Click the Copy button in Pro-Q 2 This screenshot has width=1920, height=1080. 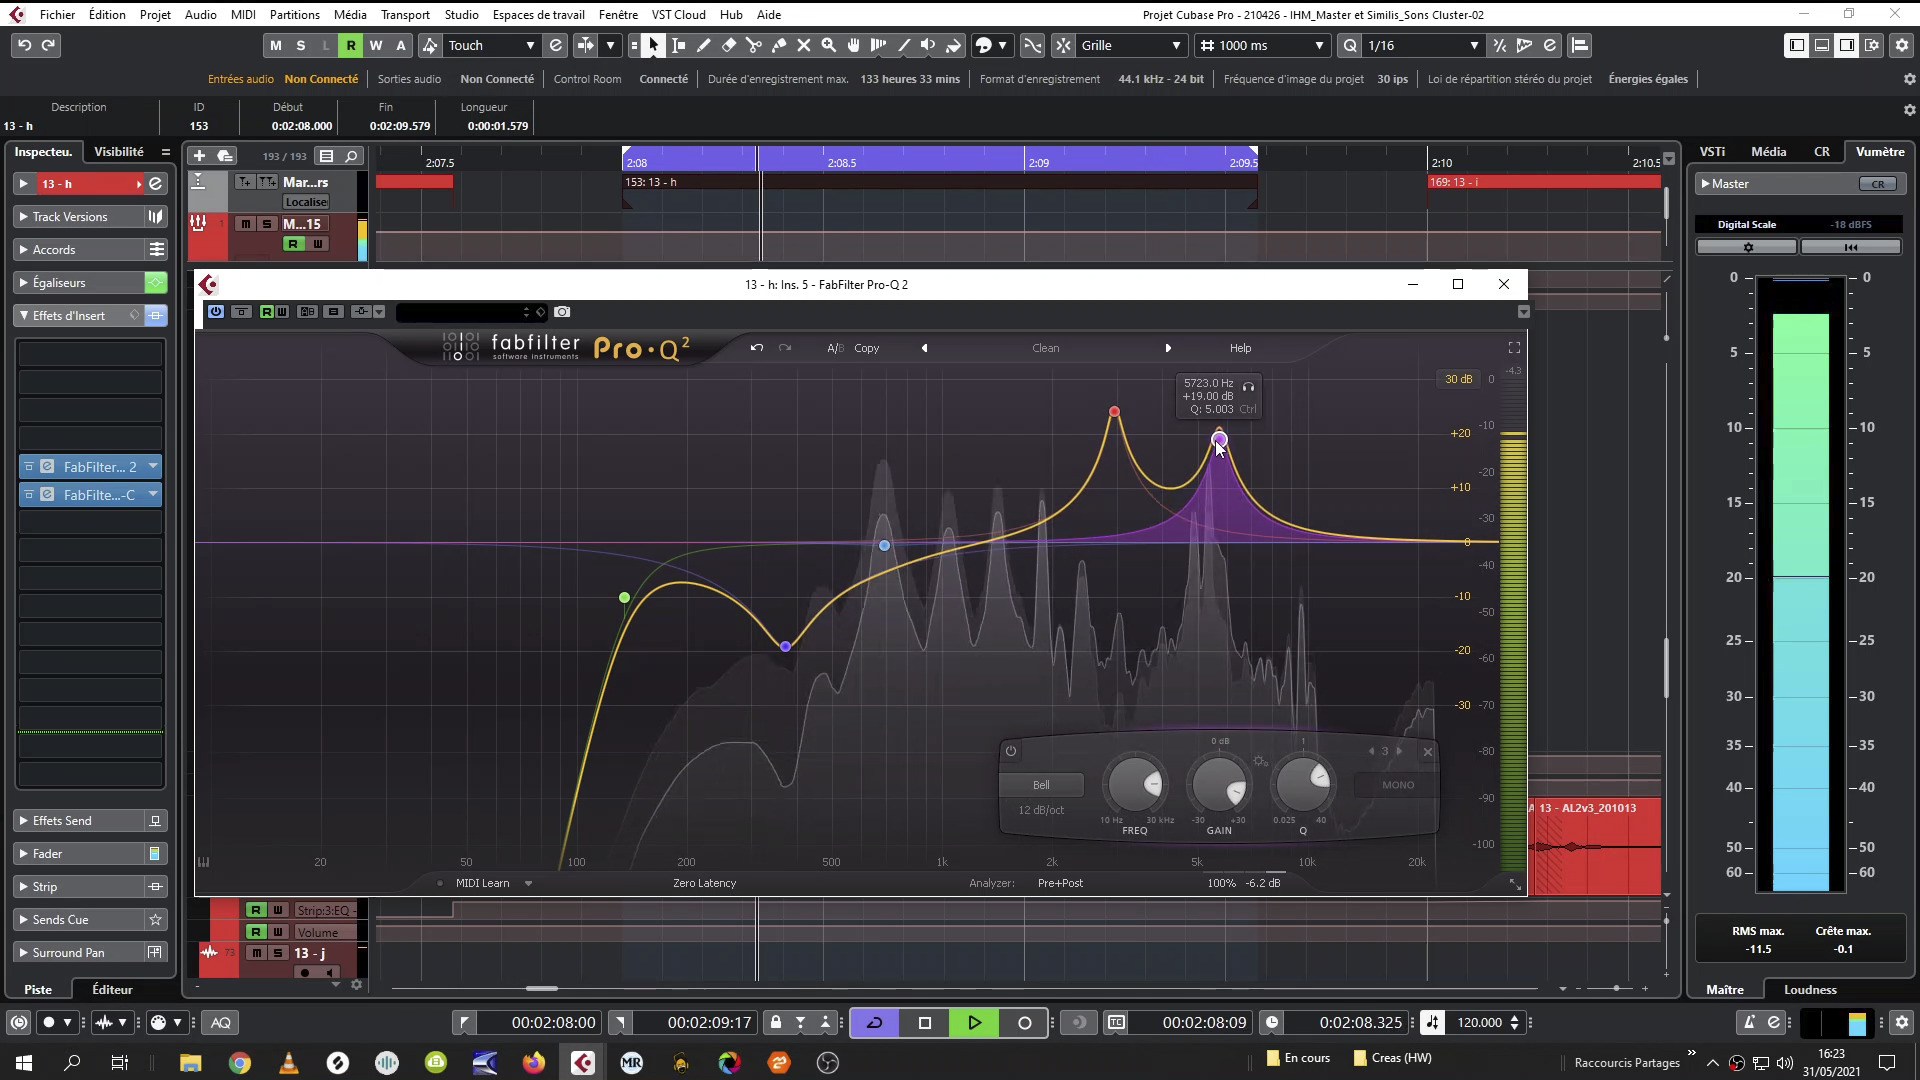(867, 348)
